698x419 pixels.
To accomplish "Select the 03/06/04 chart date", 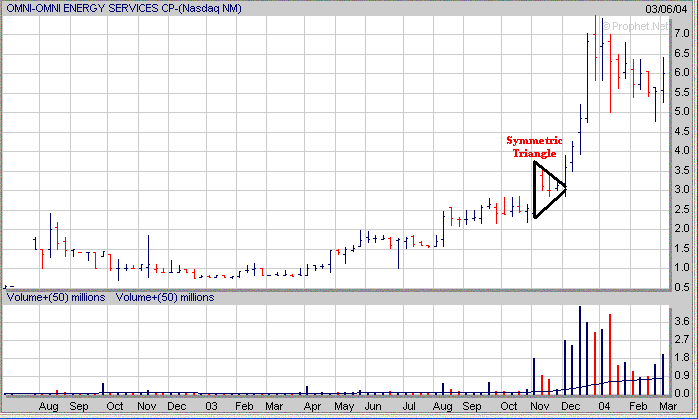I will pos(666,9).
